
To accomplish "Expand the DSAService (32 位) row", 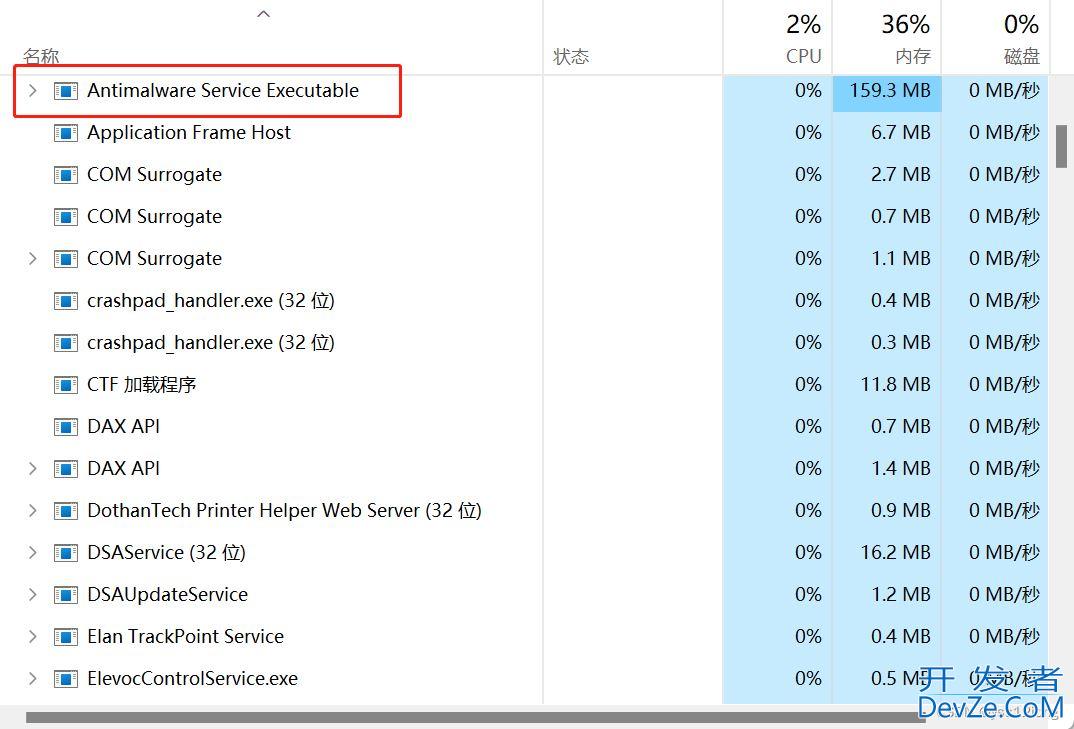I will point(32,552).
